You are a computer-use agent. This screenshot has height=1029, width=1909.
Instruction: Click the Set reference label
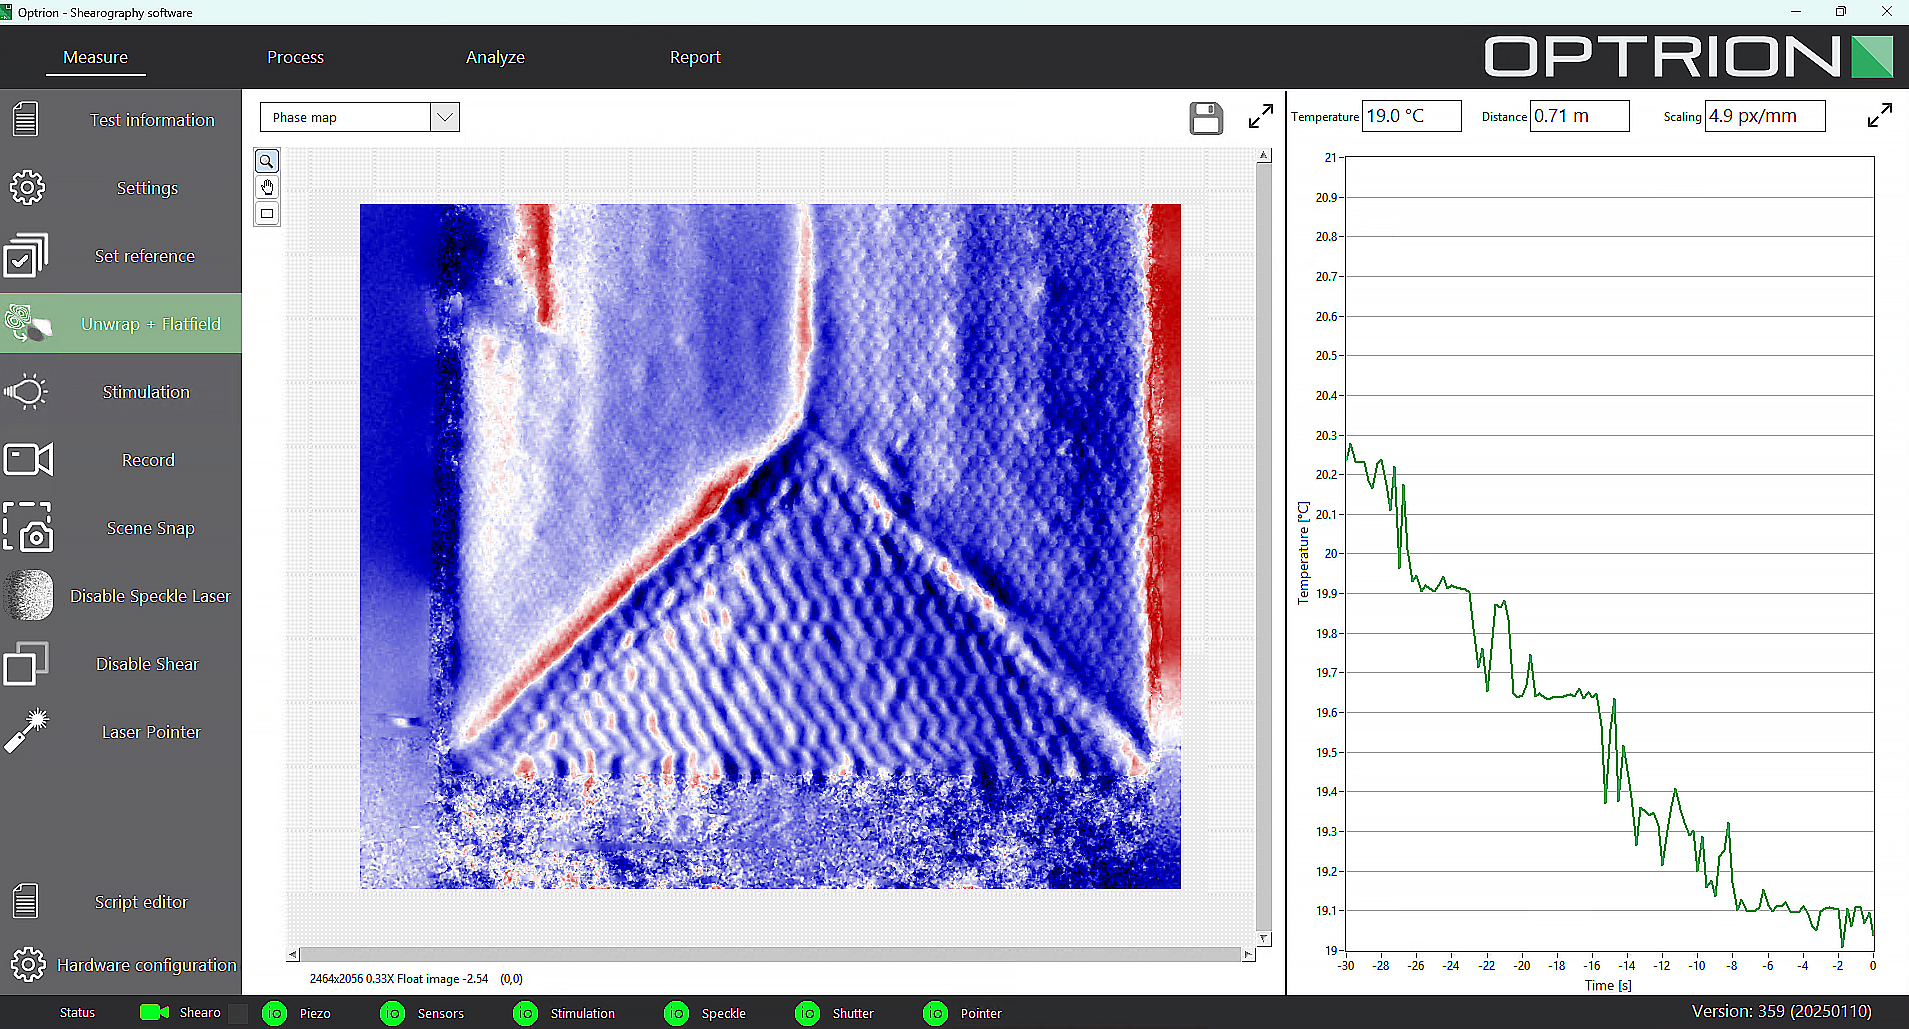[x=145, y=256]
